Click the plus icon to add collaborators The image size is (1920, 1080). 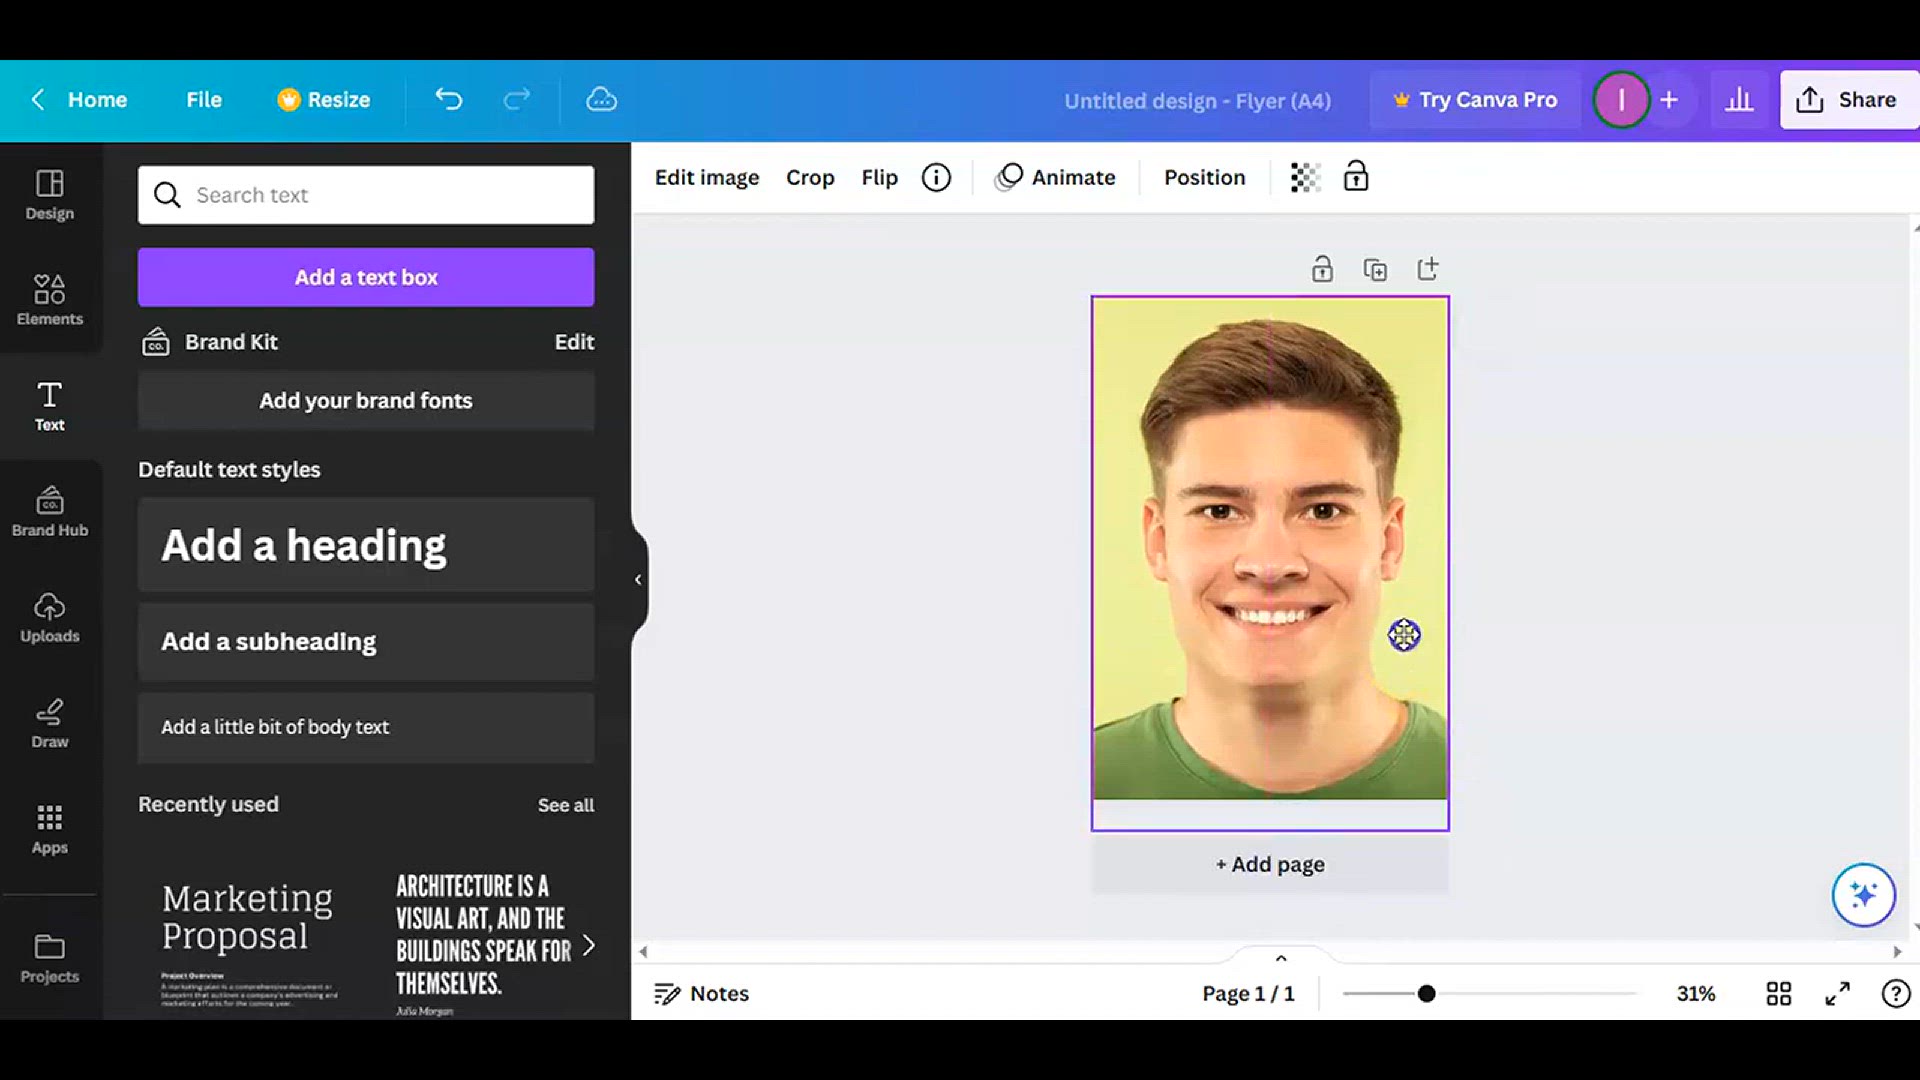tap(1669, 99)
